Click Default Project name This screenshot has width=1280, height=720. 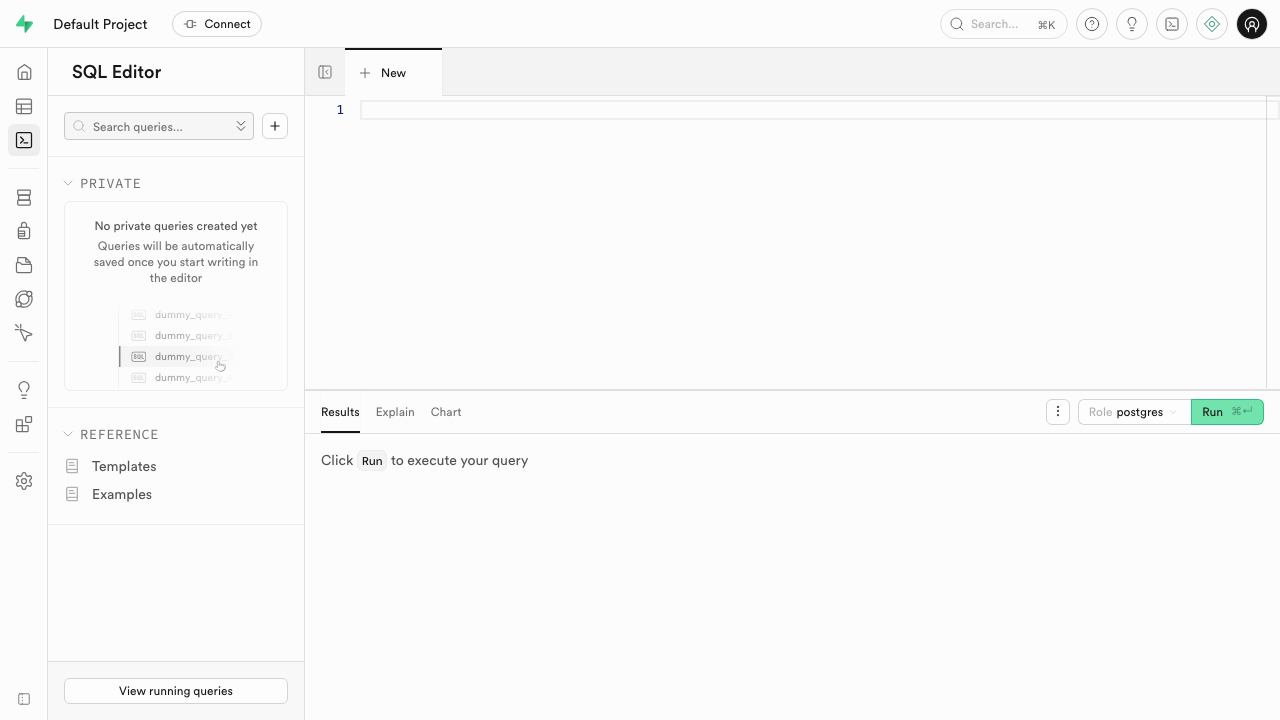[x=100, y=24]
